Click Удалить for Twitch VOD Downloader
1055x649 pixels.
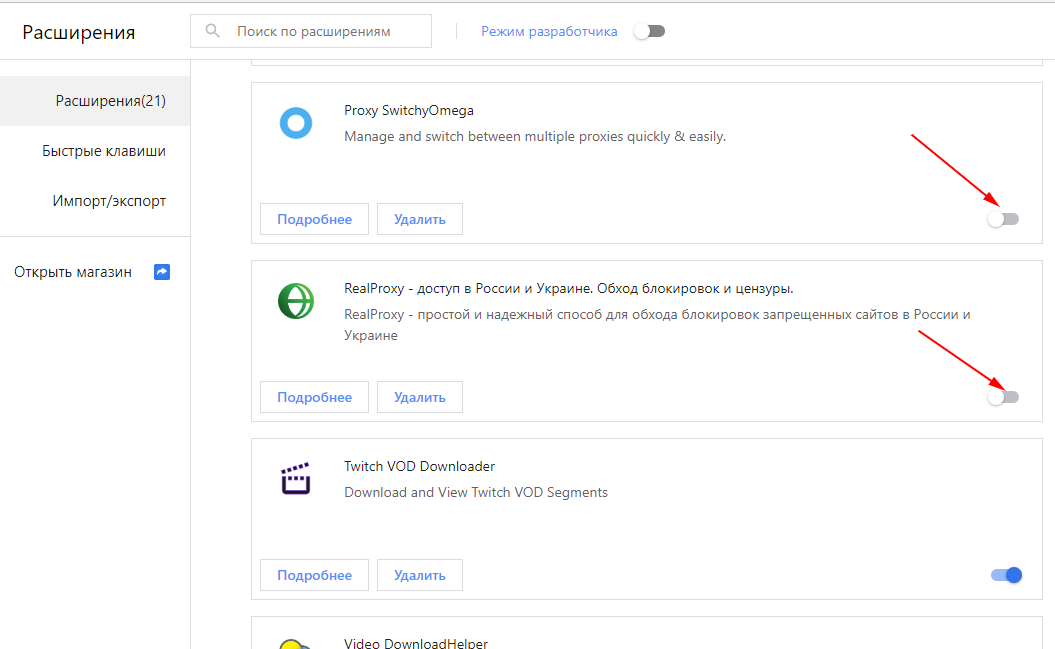(419, 575)
